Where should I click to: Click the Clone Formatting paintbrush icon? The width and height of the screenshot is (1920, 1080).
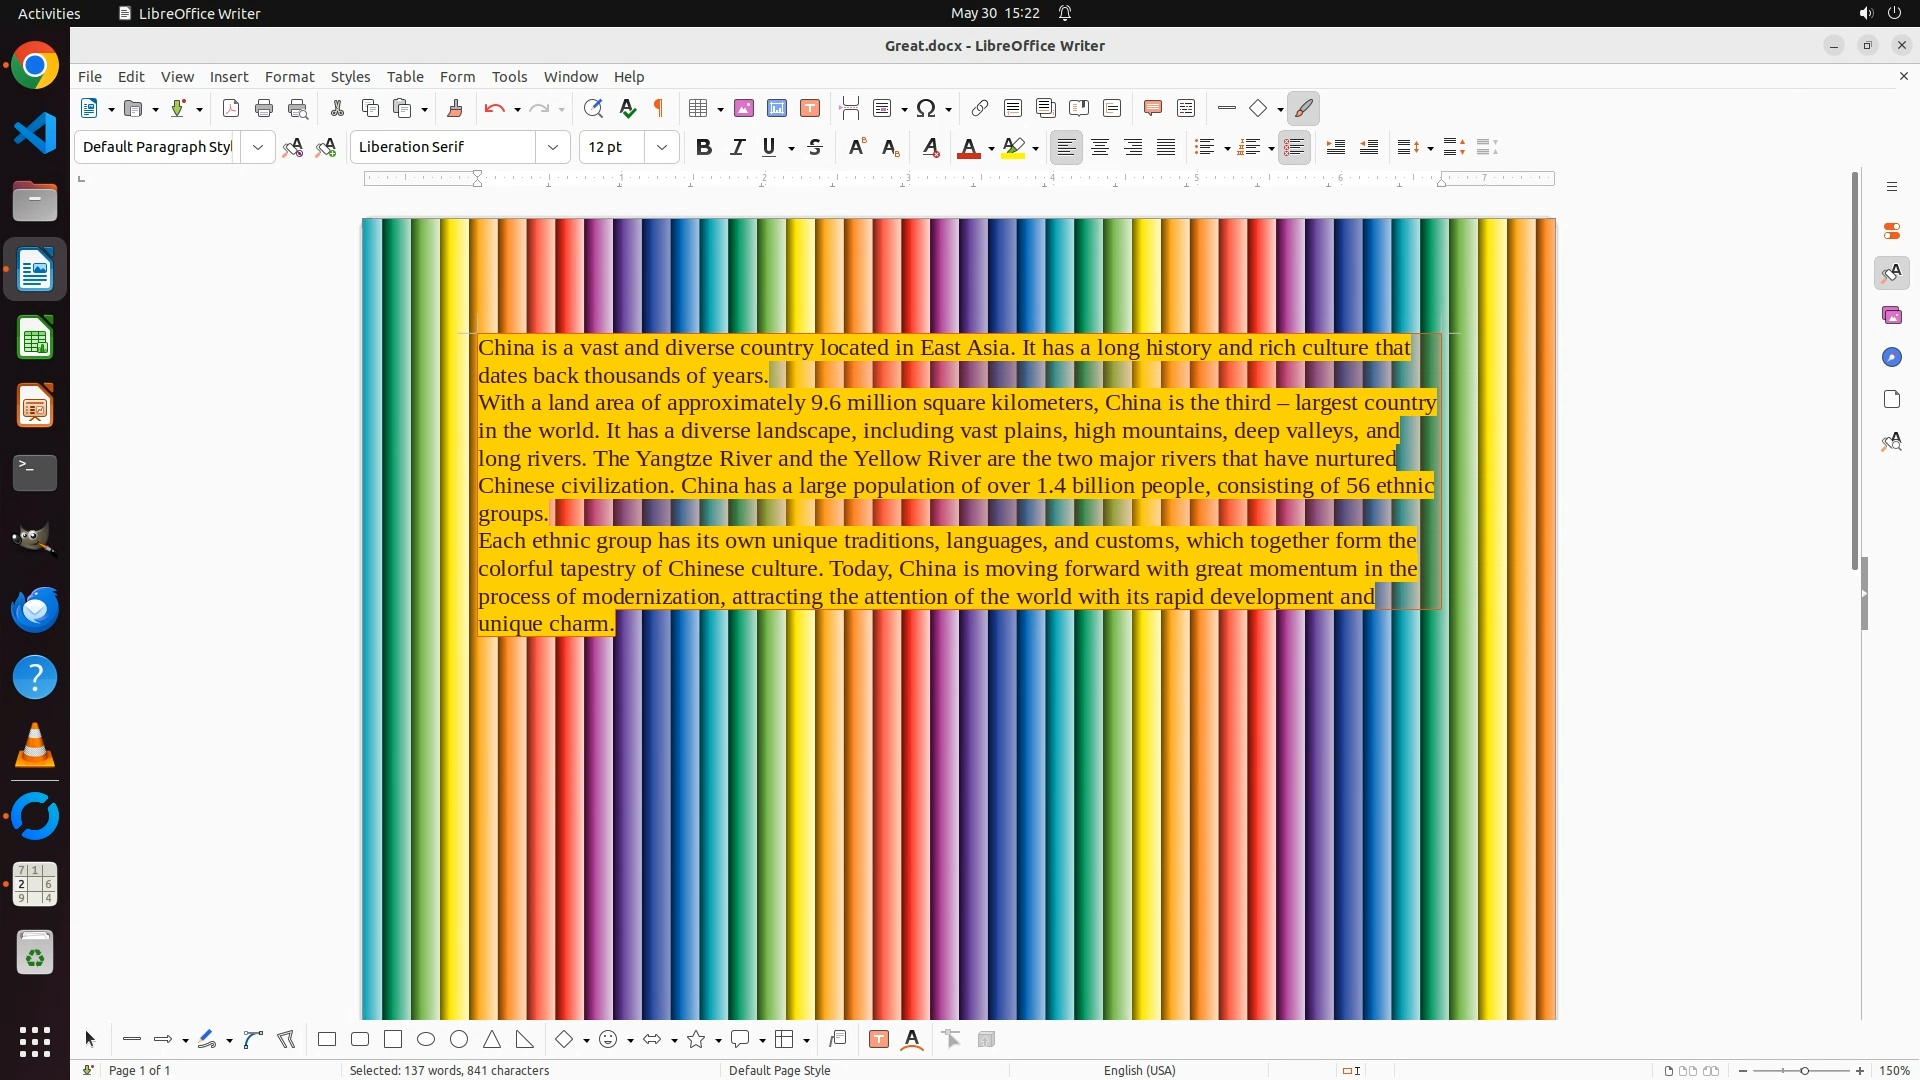click(455, 108)
